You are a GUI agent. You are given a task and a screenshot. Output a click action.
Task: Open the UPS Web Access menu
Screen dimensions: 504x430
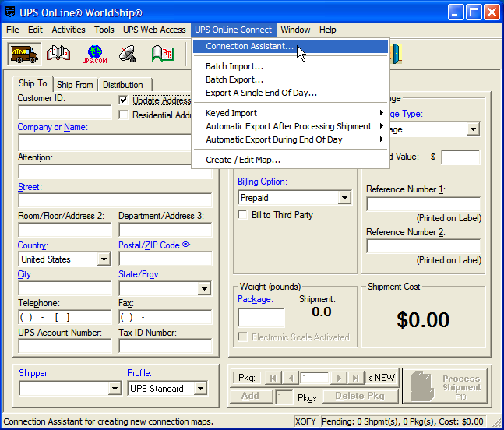coord(154,30)
